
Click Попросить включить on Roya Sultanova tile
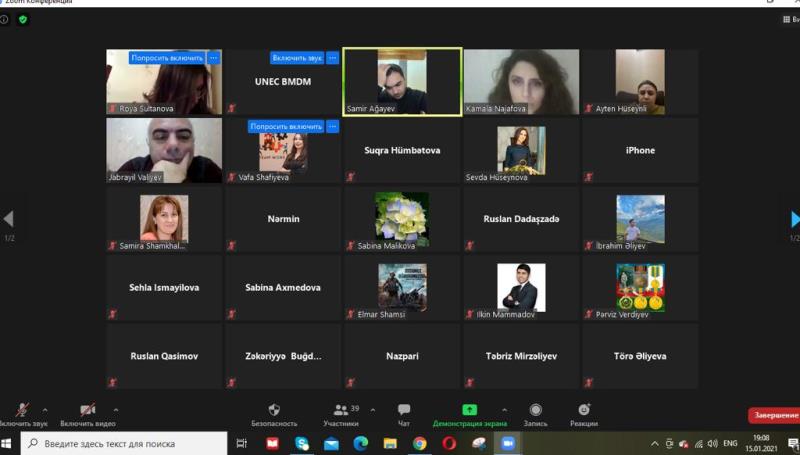[167, 58]
